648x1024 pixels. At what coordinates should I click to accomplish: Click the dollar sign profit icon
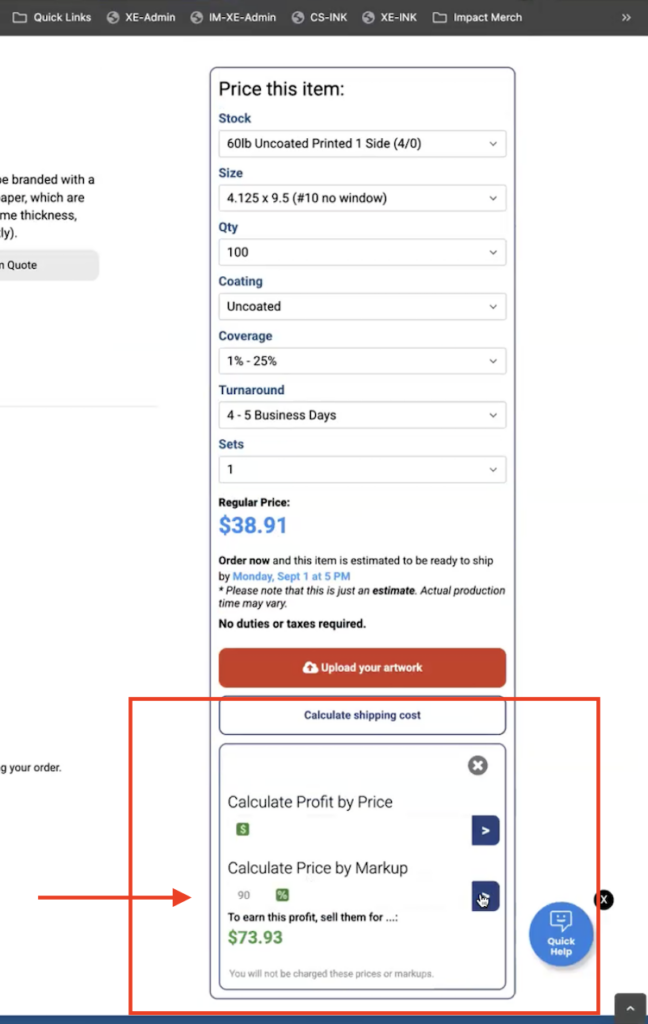coord(243,829)
